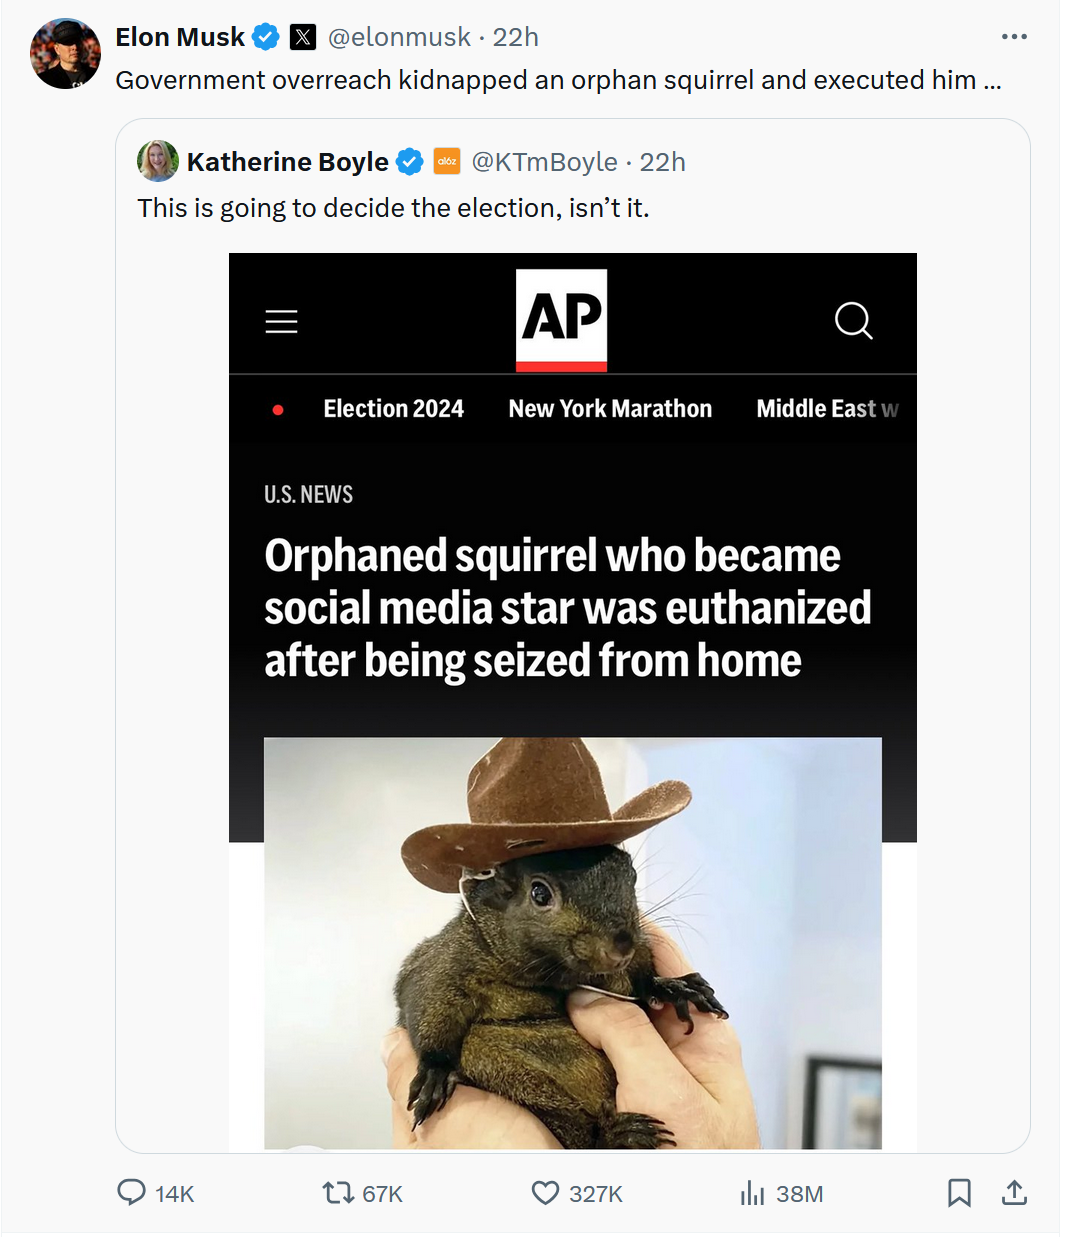
Task: Click the X affiliation badge icon
Action: [303, 37]
